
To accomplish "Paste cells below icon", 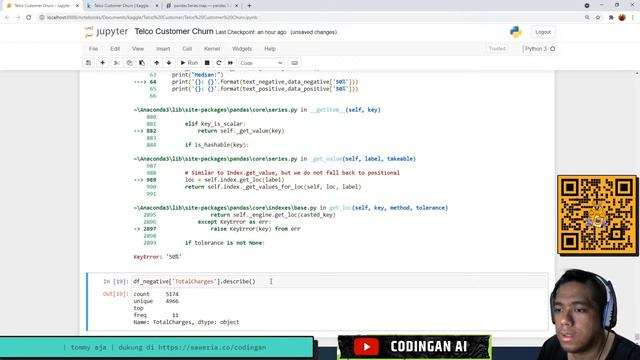I will 142,63.
